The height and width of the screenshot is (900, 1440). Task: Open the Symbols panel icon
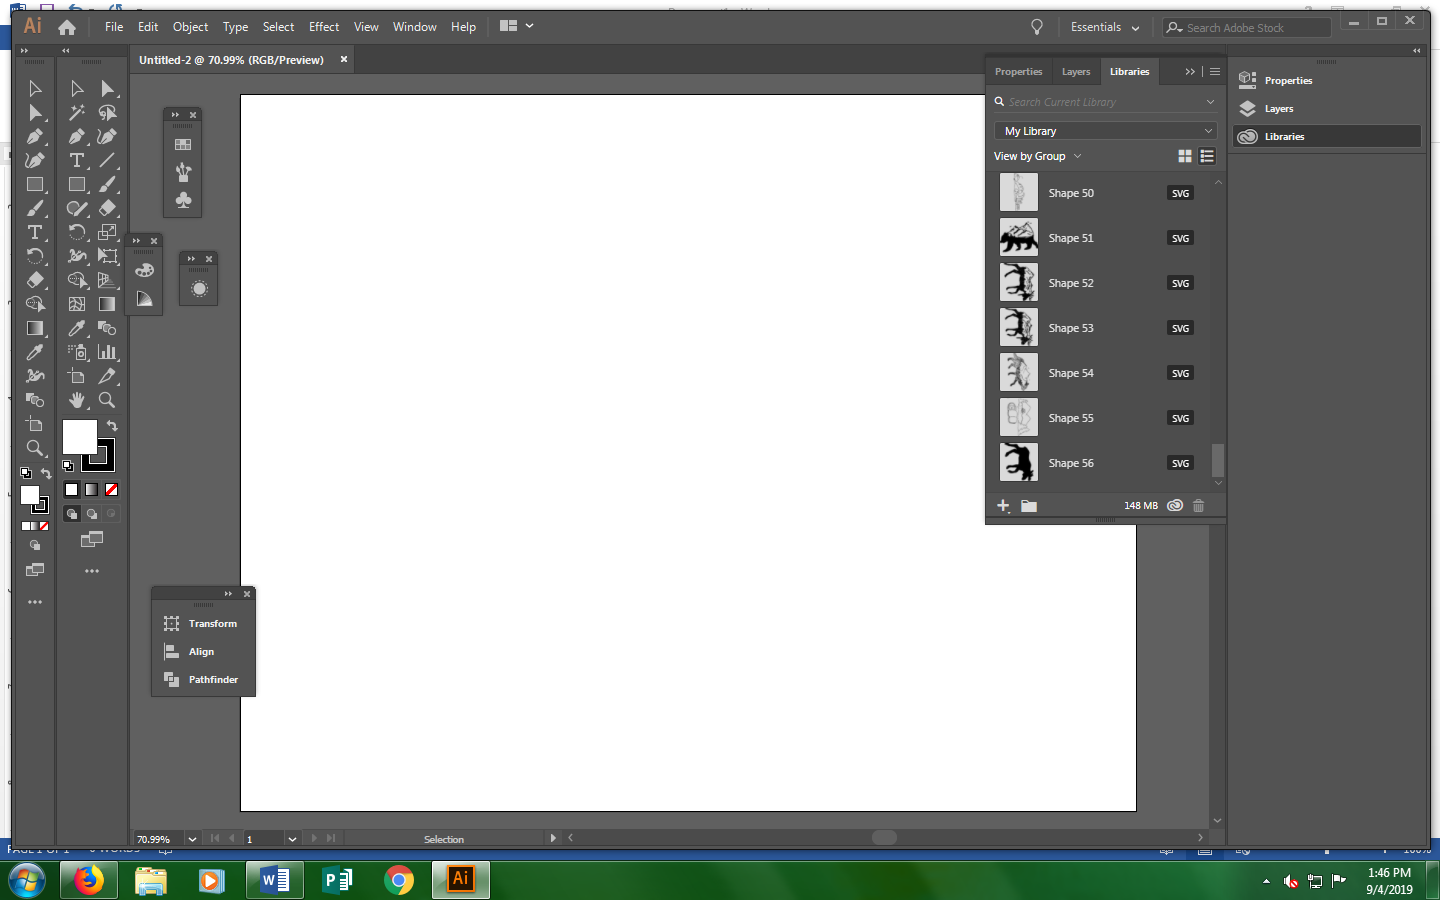pos(183,200)
